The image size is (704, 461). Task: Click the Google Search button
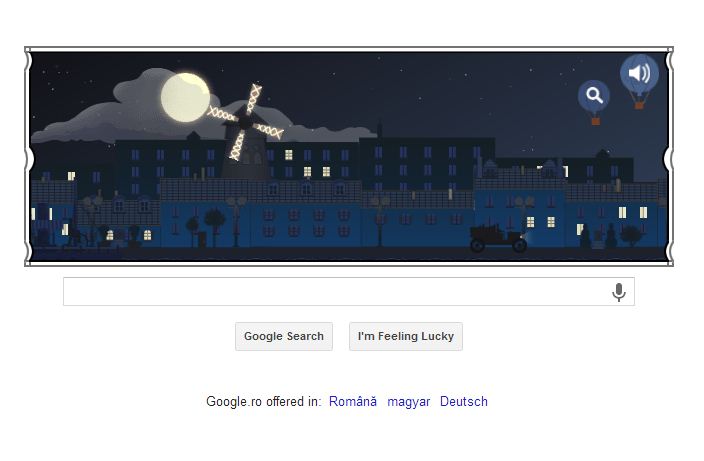pos(284,336)
